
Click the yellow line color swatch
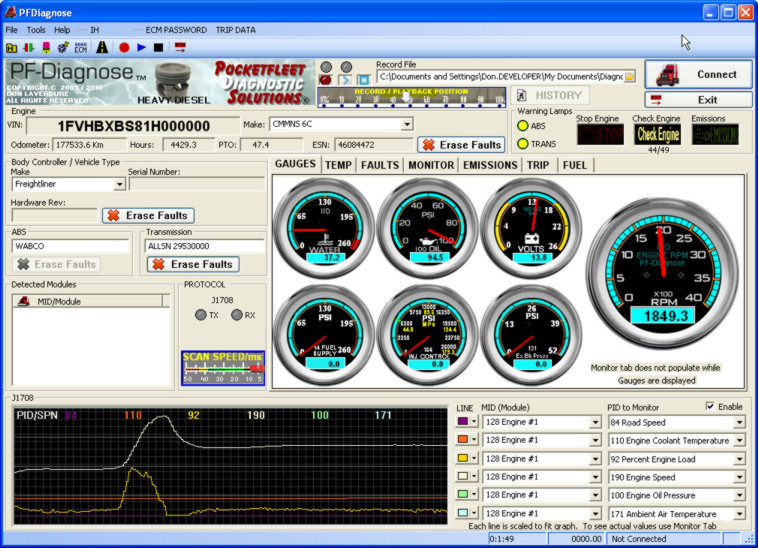463,458
